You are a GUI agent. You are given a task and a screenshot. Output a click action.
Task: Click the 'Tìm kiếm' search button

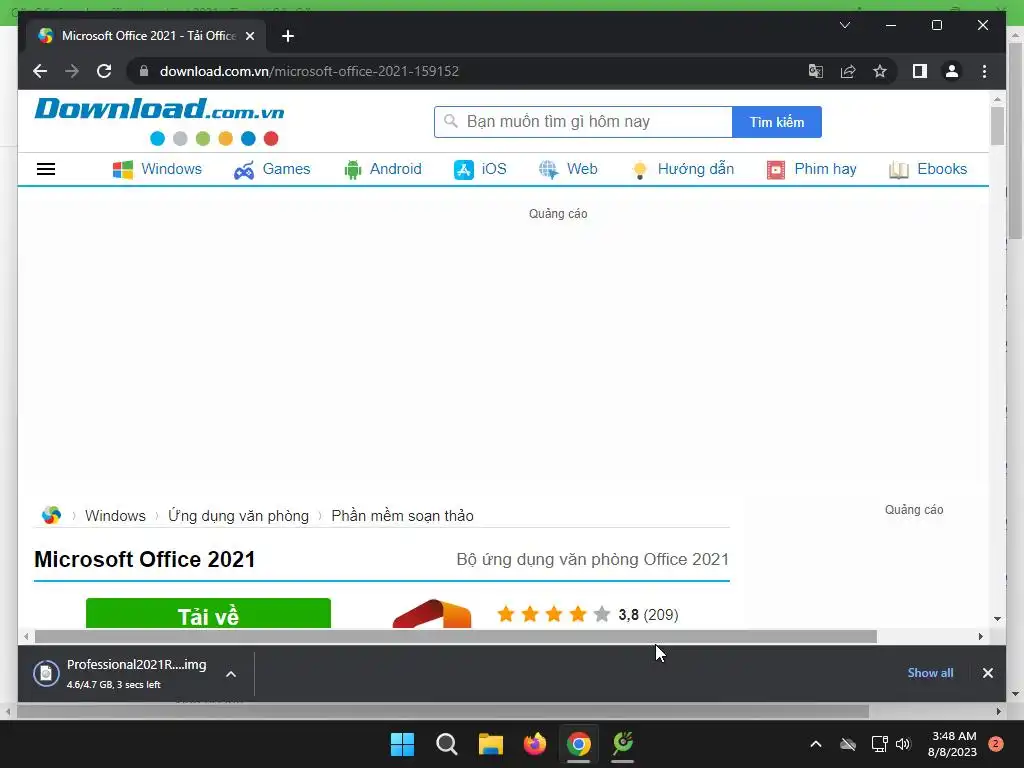[776, 122]
